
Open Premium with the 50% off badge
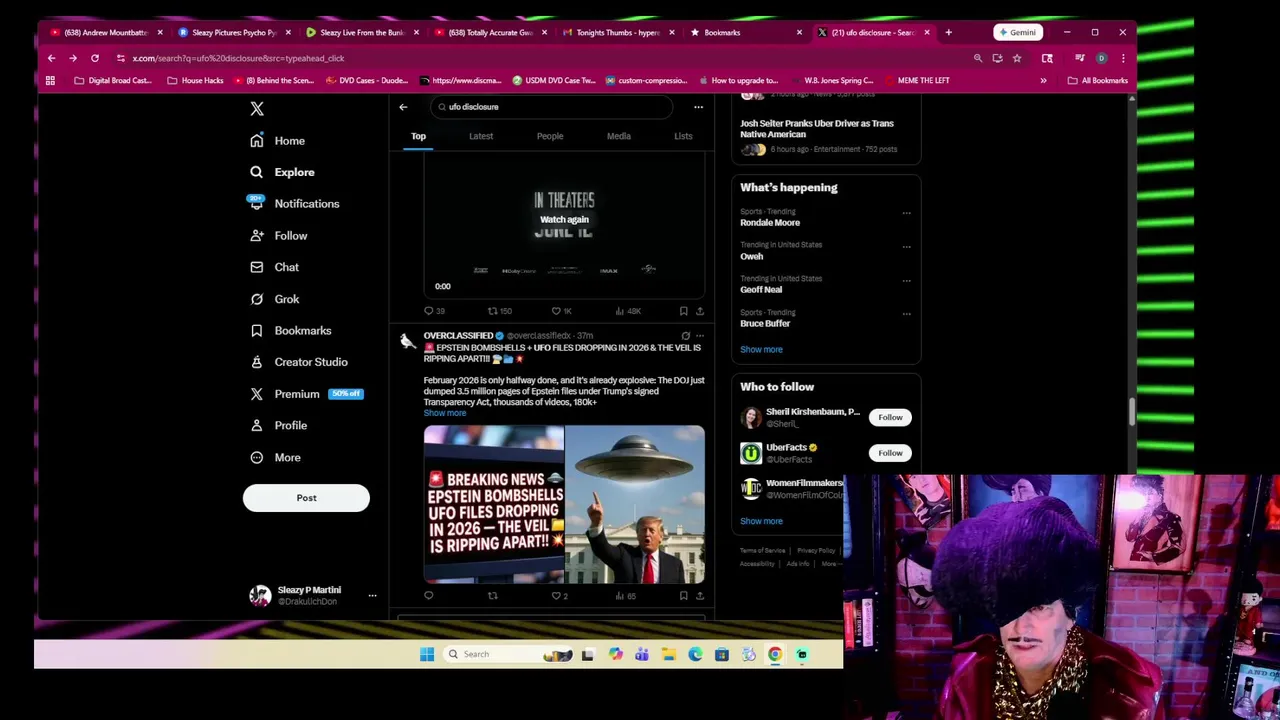click(x=306, y=394)
